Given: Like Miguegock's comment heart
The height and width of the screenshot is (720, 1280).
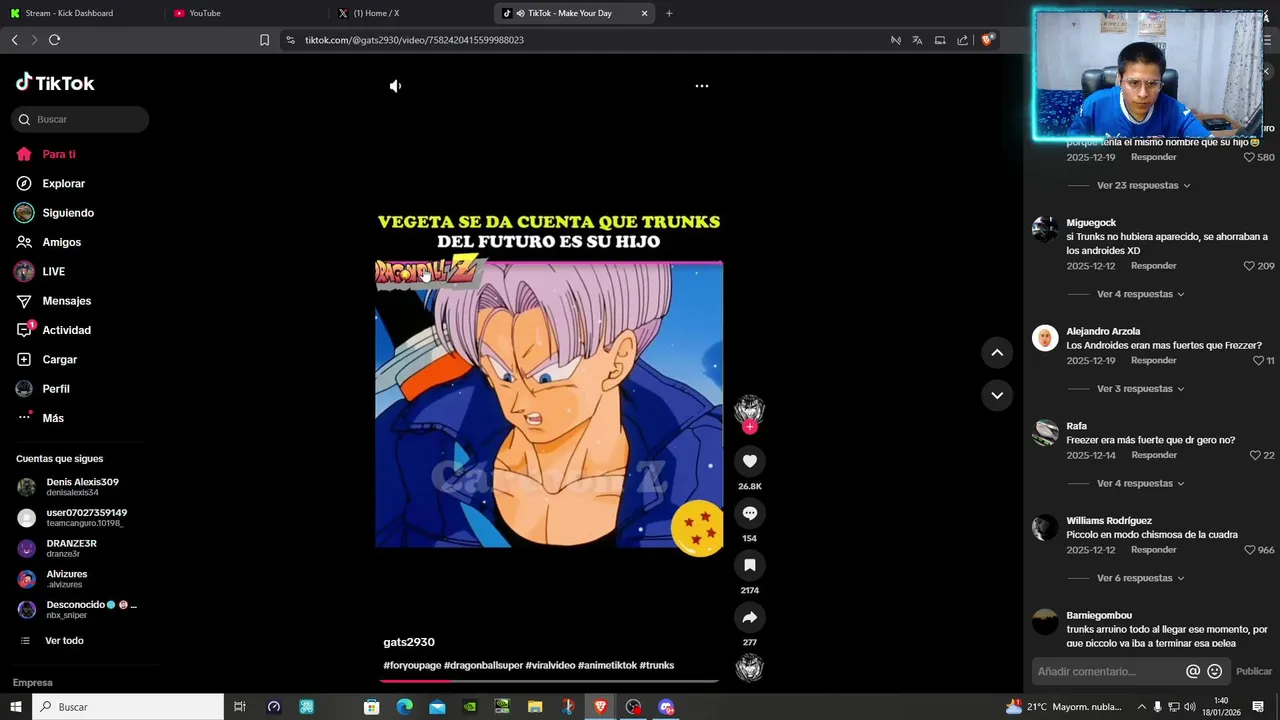Looking at the screenshot, I should pos(1249,266).
